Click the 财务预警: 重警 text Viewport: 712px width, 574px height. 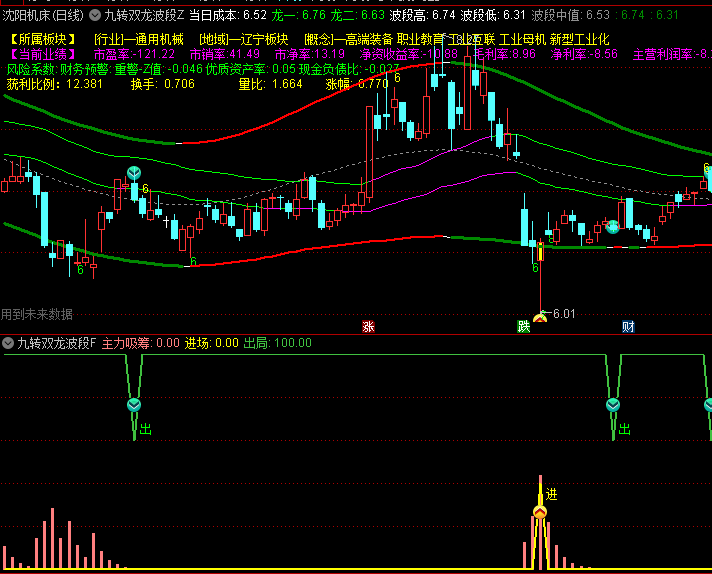coord(98,69)
